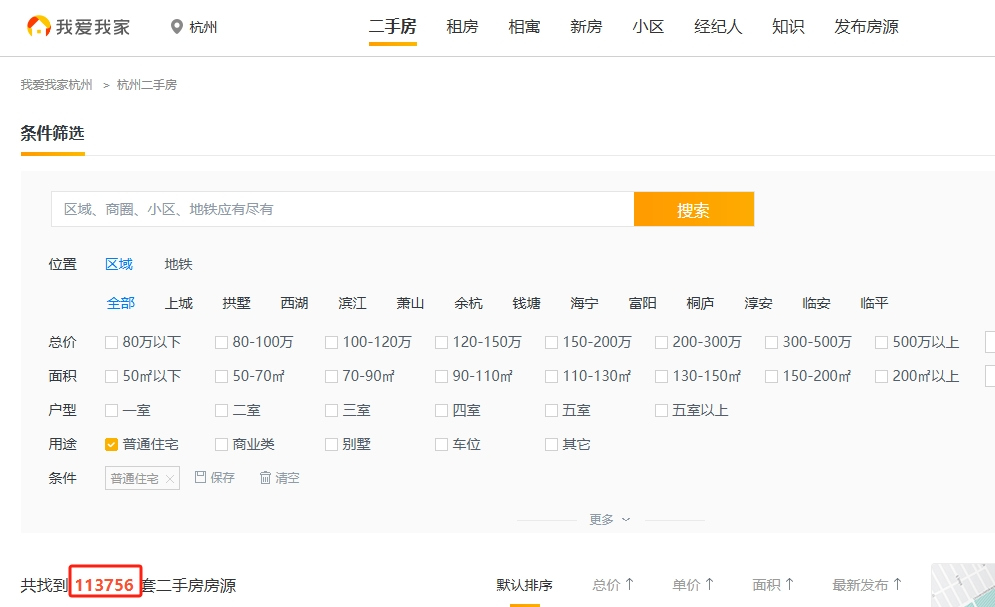Check the 80-100万 price box
995x607 pixels.
pos(221,343)
